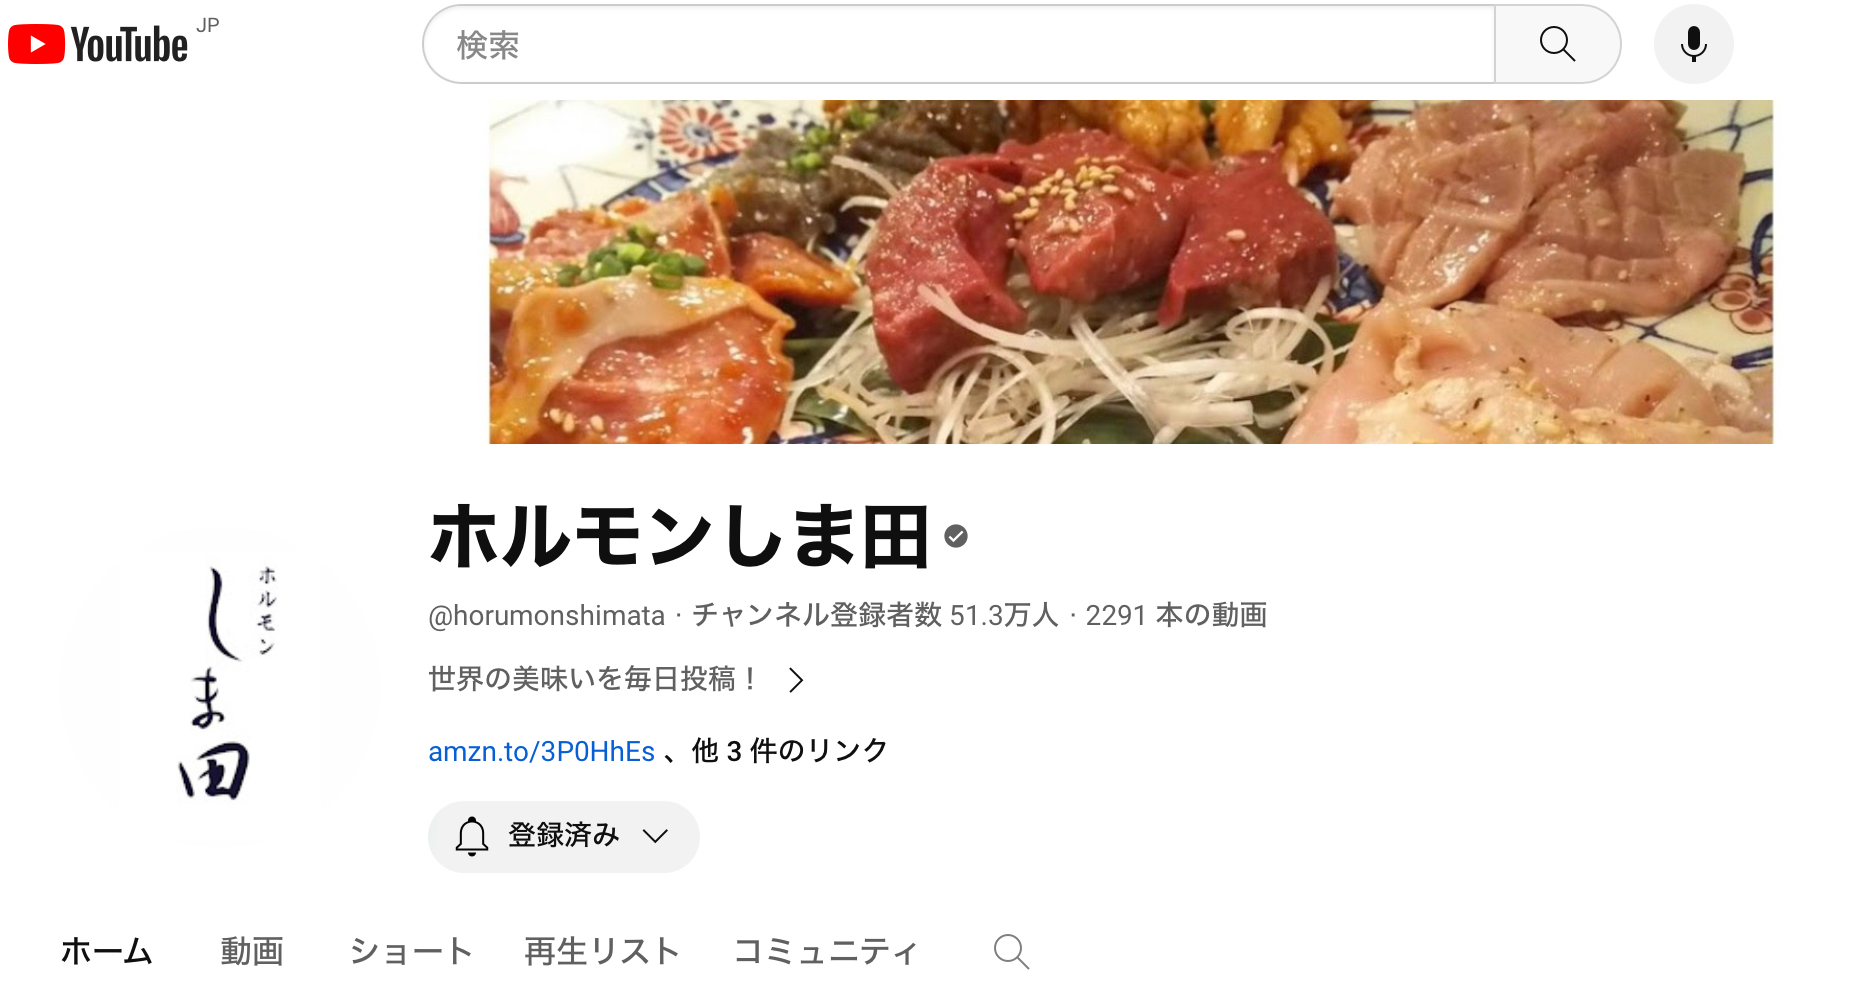The image size is (1873, 992).
Task: Open channel search magnifier in tab bar
Action: (x=1011, y=951)
